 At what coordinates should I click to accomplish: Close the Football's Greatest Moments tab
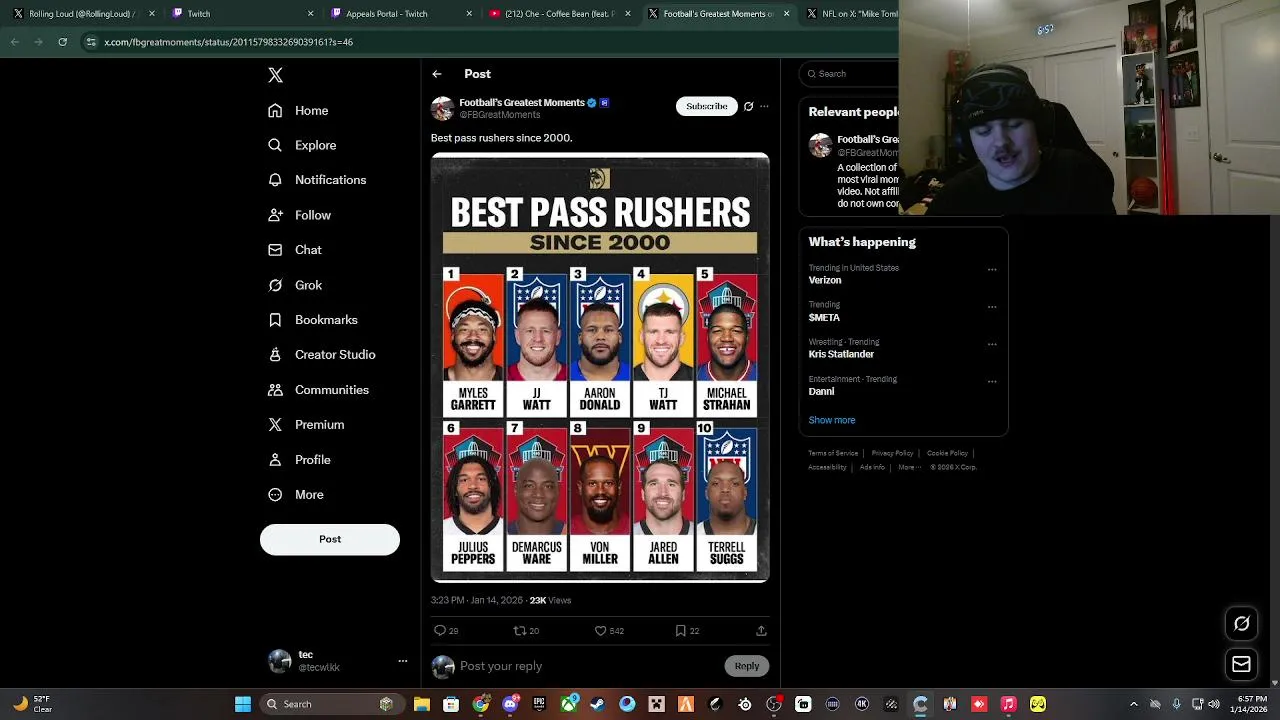click(786, 14)
